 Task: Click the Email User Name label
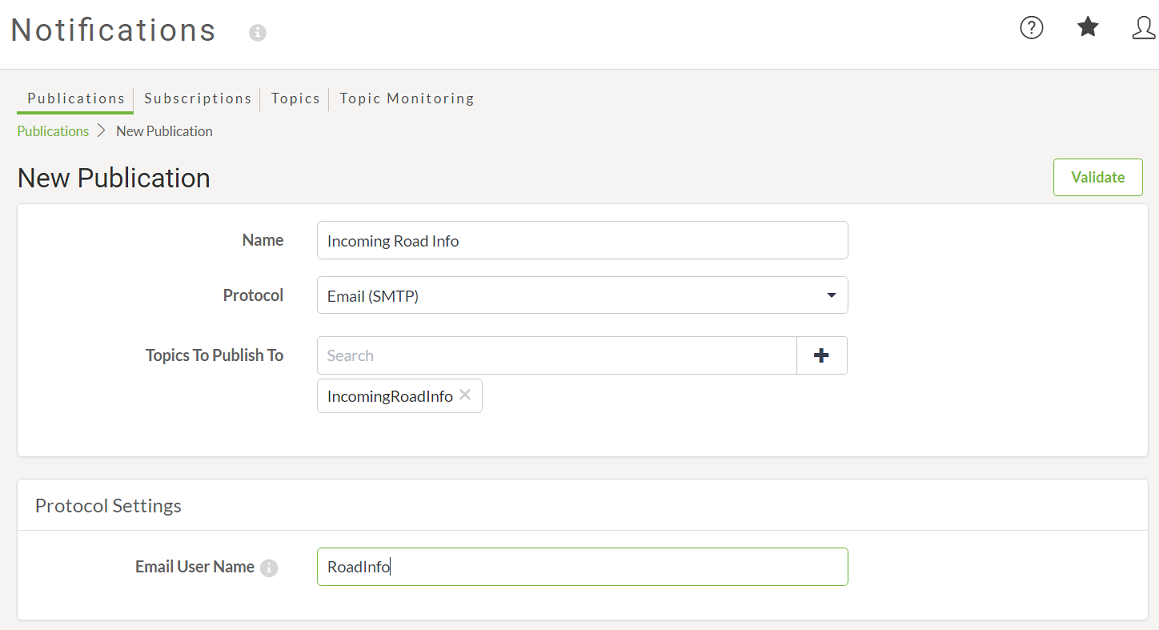[x=194, y=566]
